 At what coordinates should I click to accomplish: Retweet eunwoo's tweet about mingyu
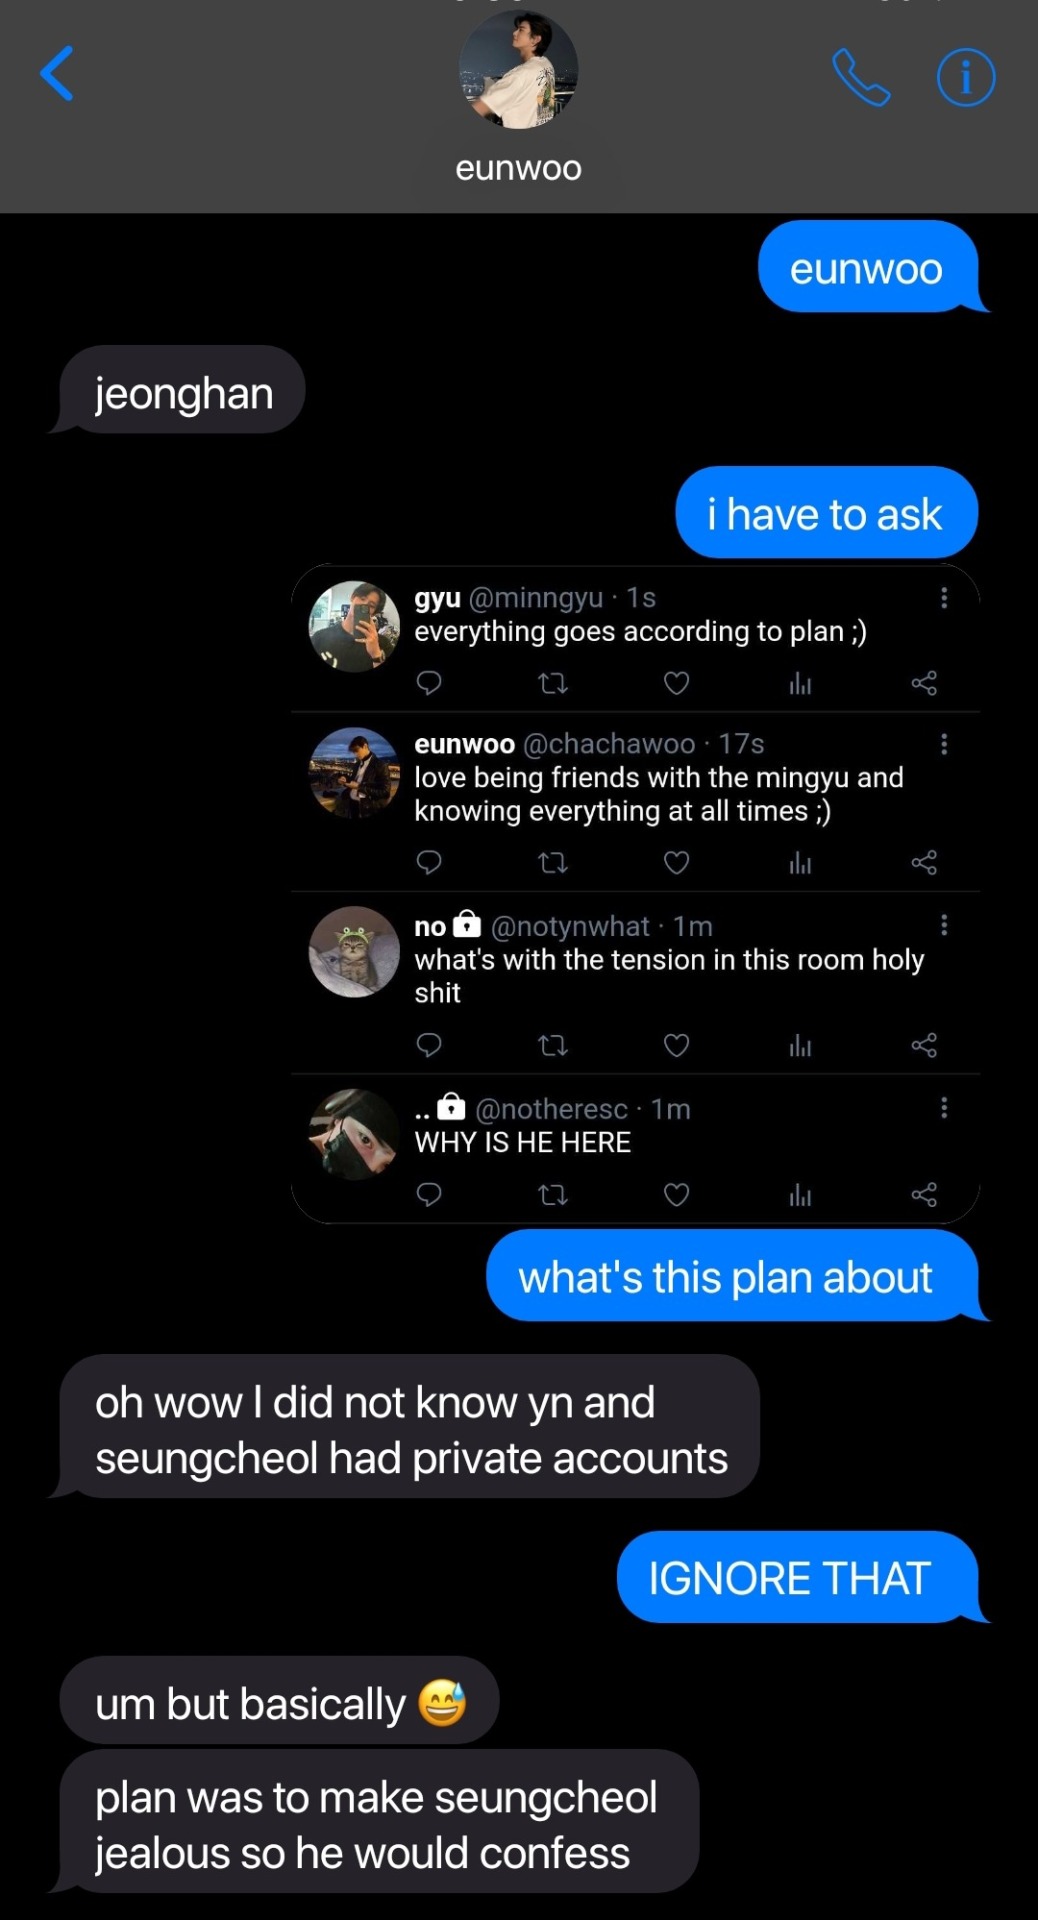552,862
